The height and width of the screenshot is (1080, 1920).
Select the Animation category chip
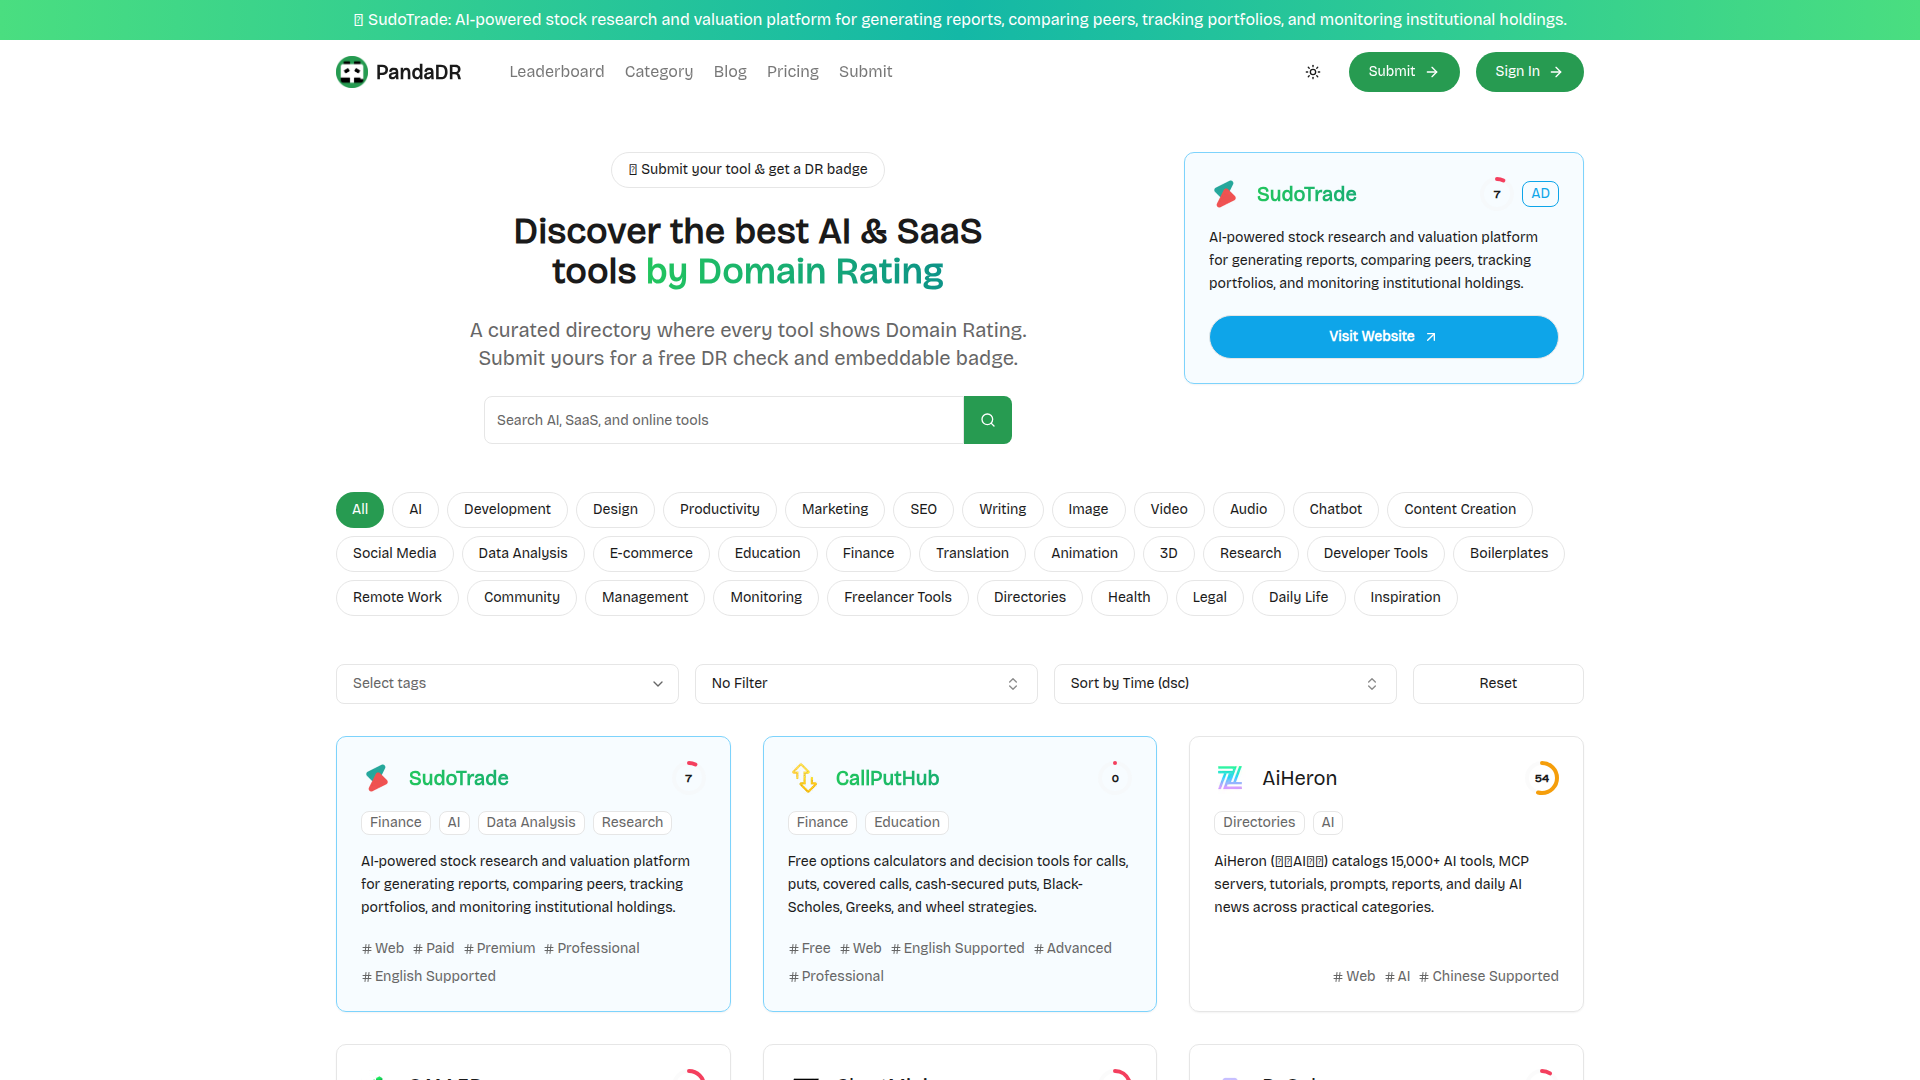pyautogui.click(x=1085, y=554)
